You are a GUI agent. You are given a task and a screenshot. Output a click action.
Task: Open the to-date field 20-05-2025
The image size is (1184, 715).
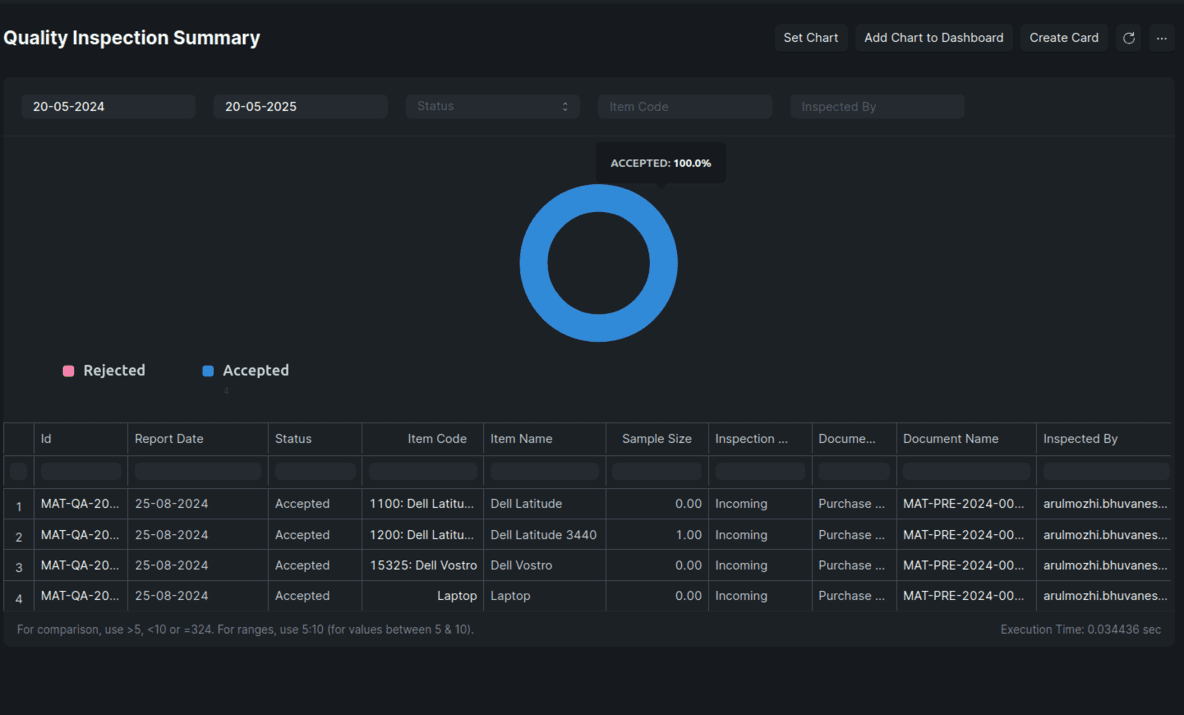[300, 107]
